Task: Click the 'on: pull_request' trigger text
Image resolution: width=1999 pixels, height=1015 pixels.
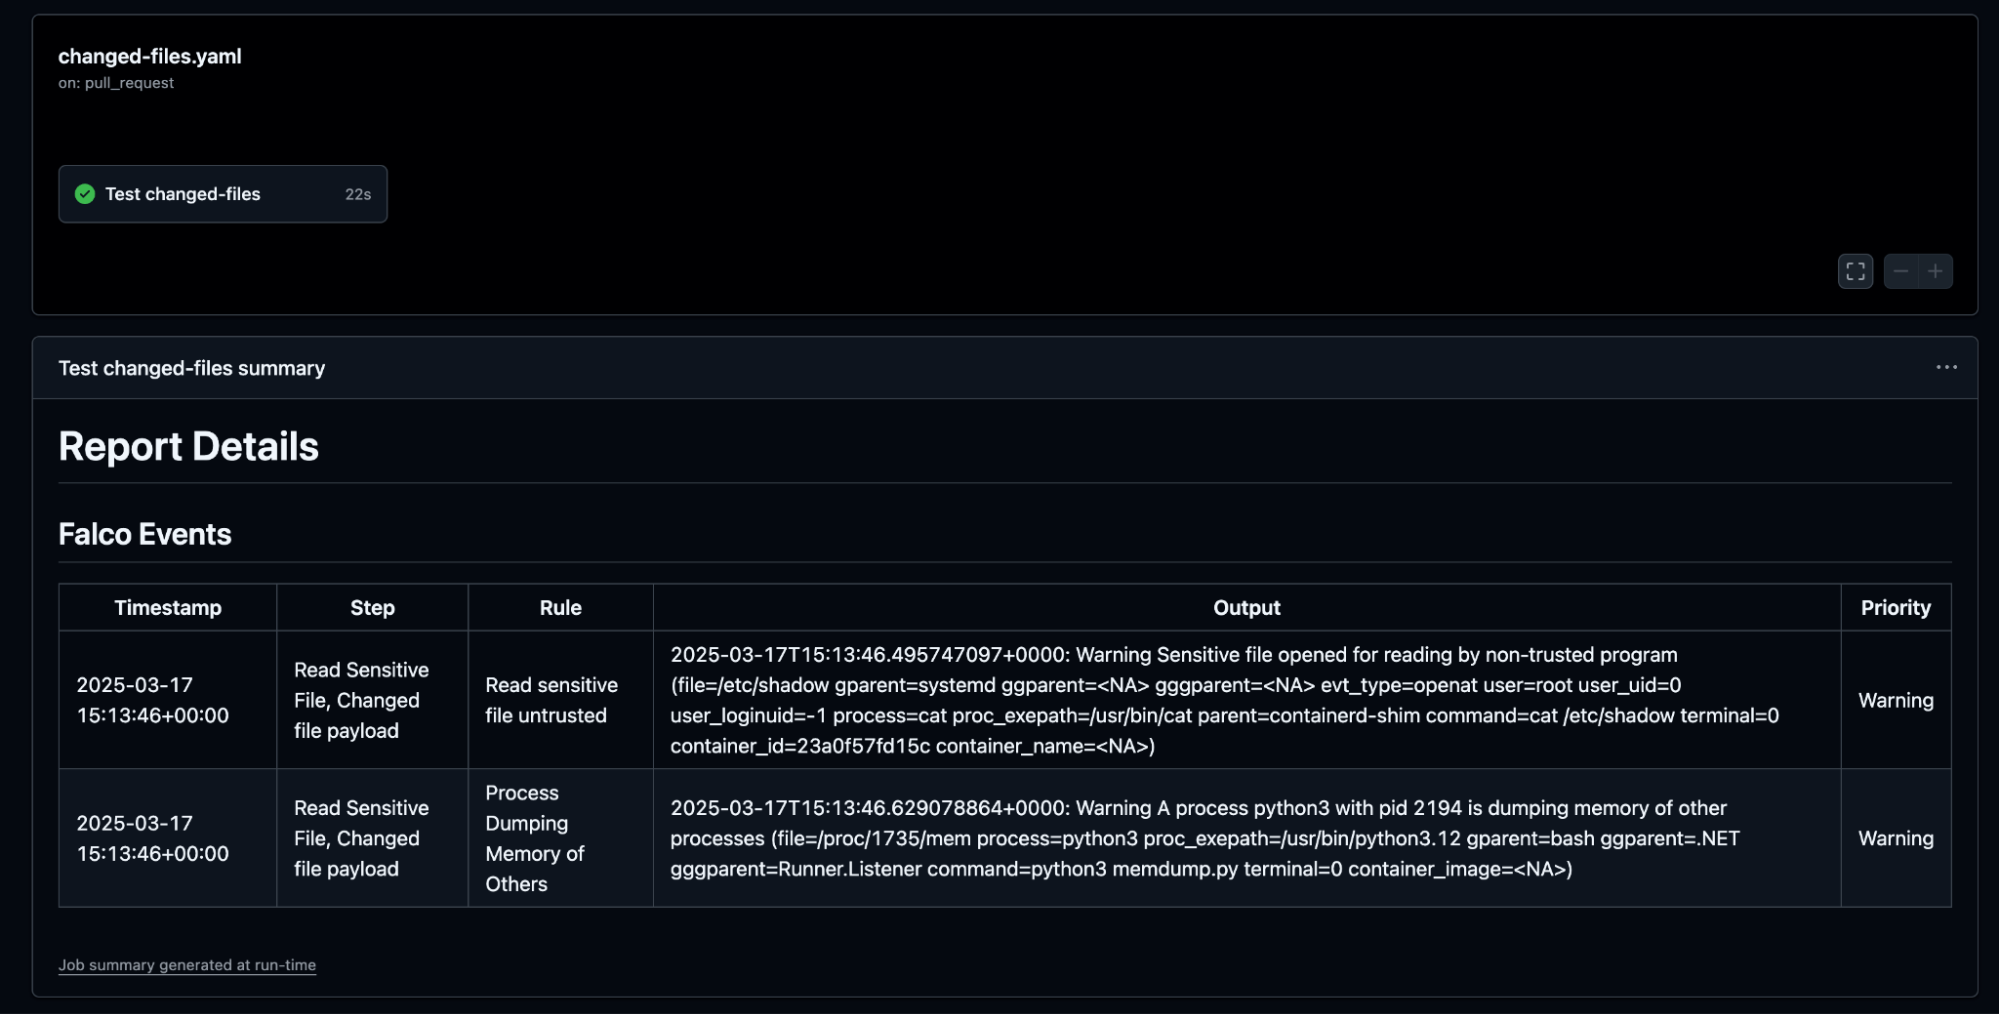Action: pos(116,83)
